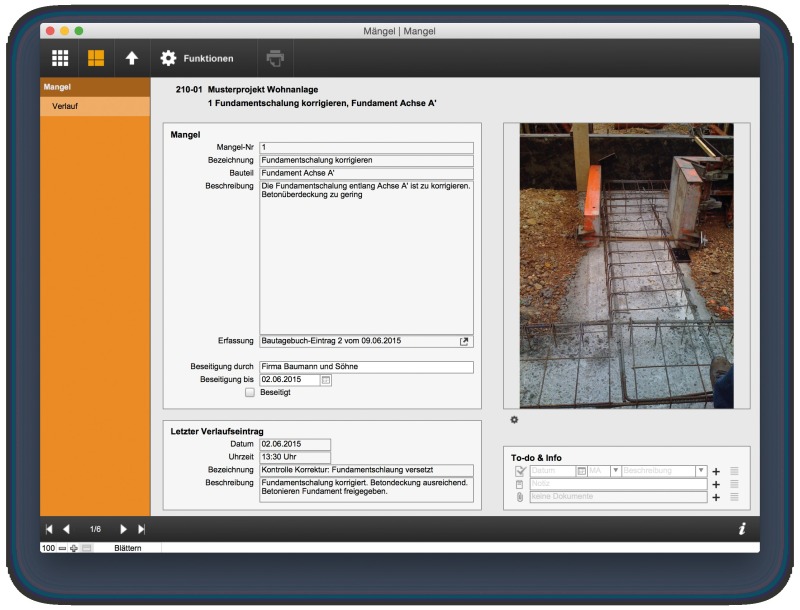Click the zoom level value 100

(48, 548)
